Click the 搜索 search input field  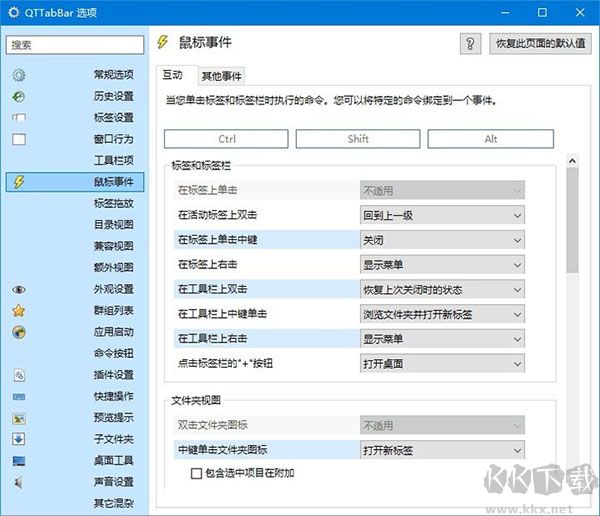[x=75, y=45]
